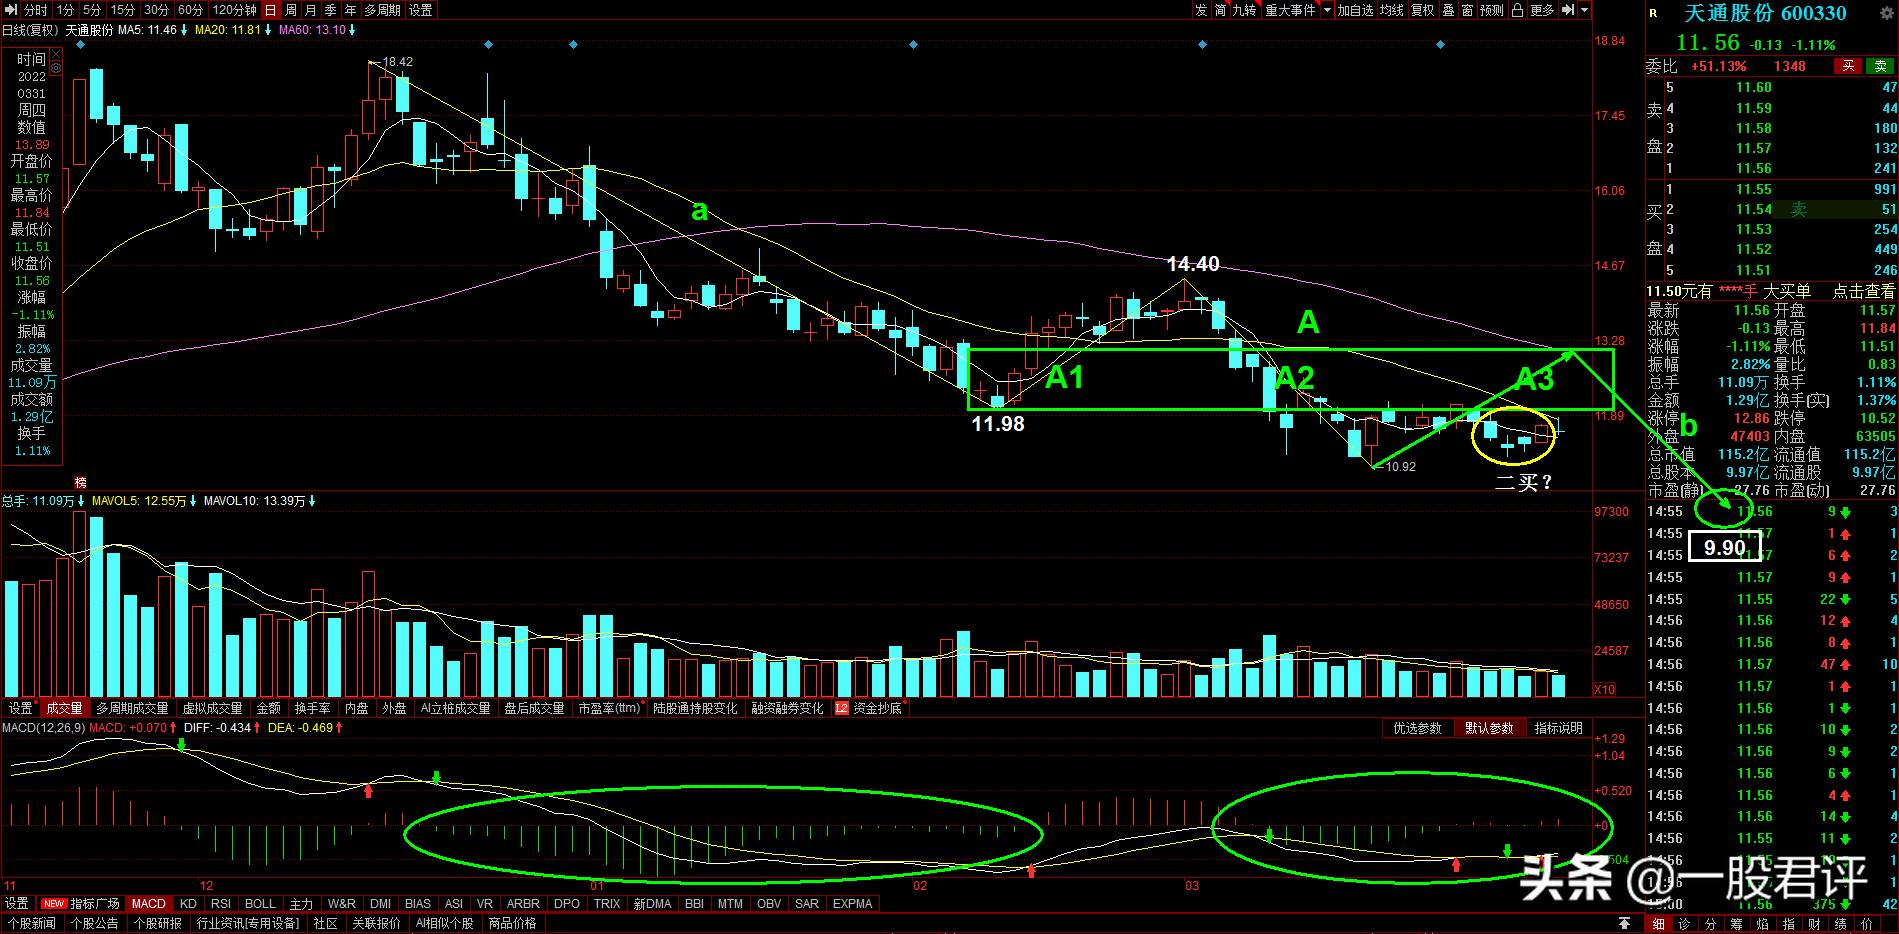Expand the dropdown arrow next to 重大事件
The height and width of the screenshot is (934, 1899).
[1327, 10]
